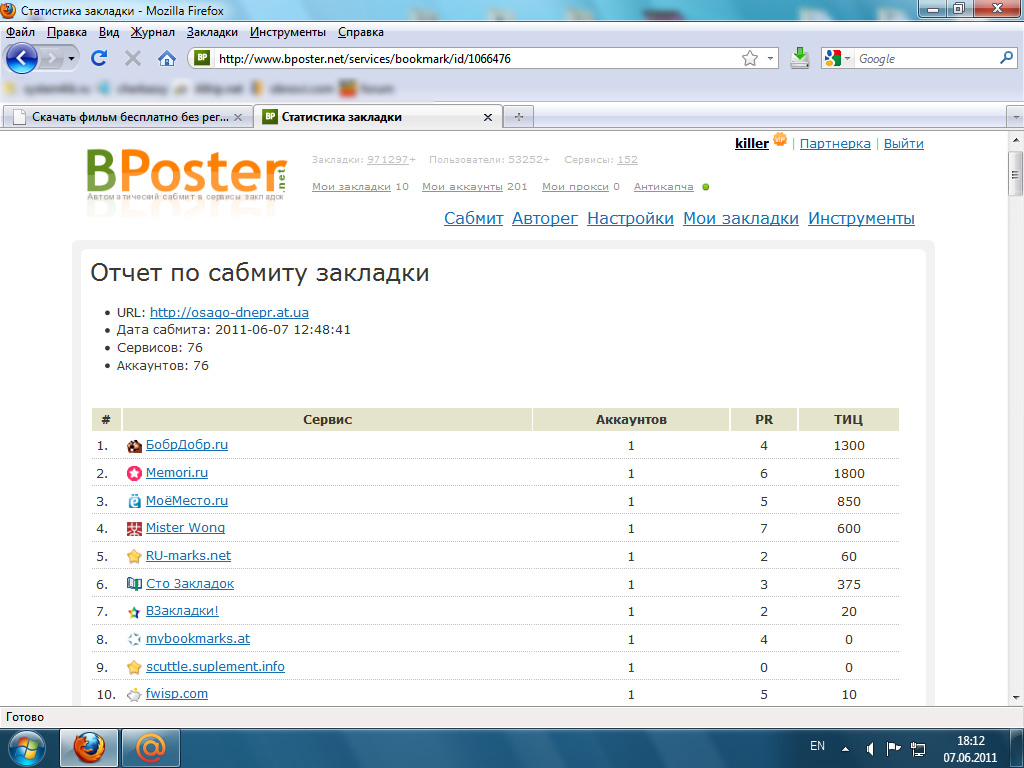Click the BPoster logo
This screenshot has height=768, width=1024.
point(187,174)
